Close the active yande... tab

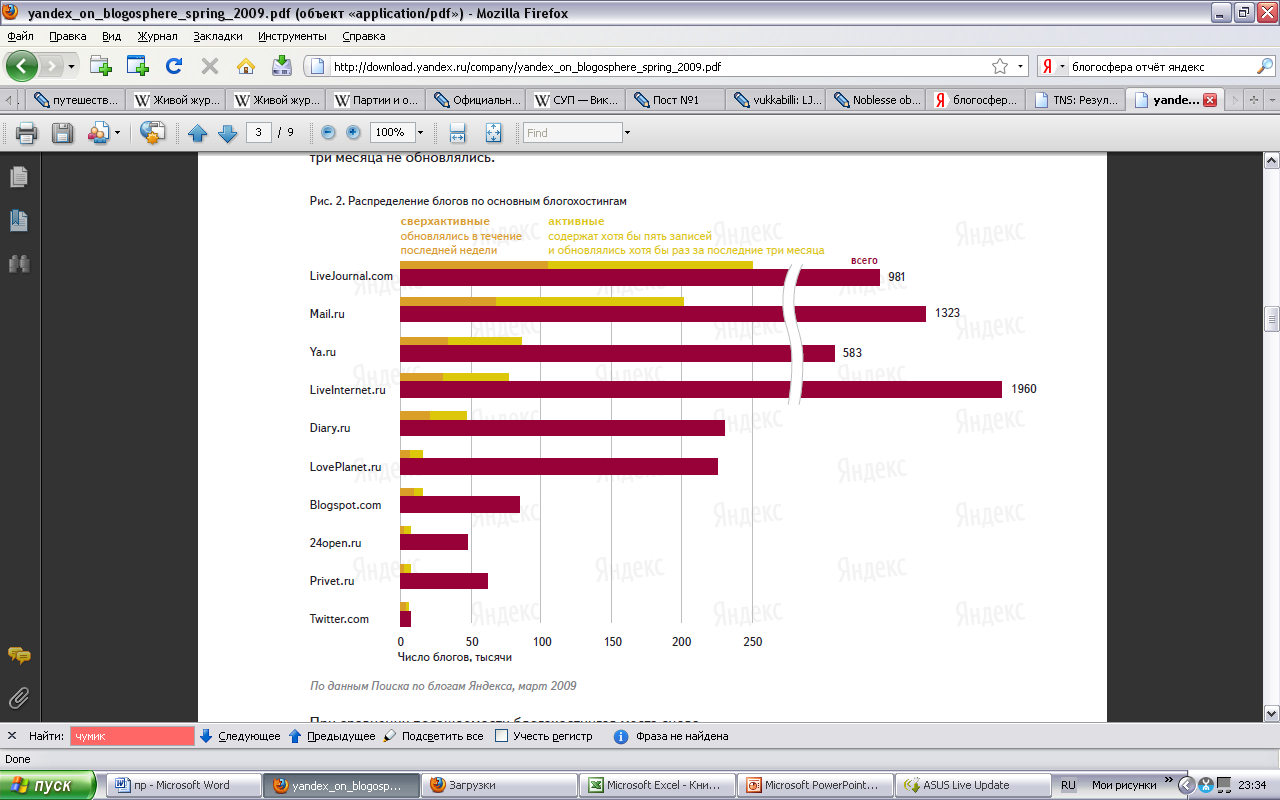pos(1210,100)
